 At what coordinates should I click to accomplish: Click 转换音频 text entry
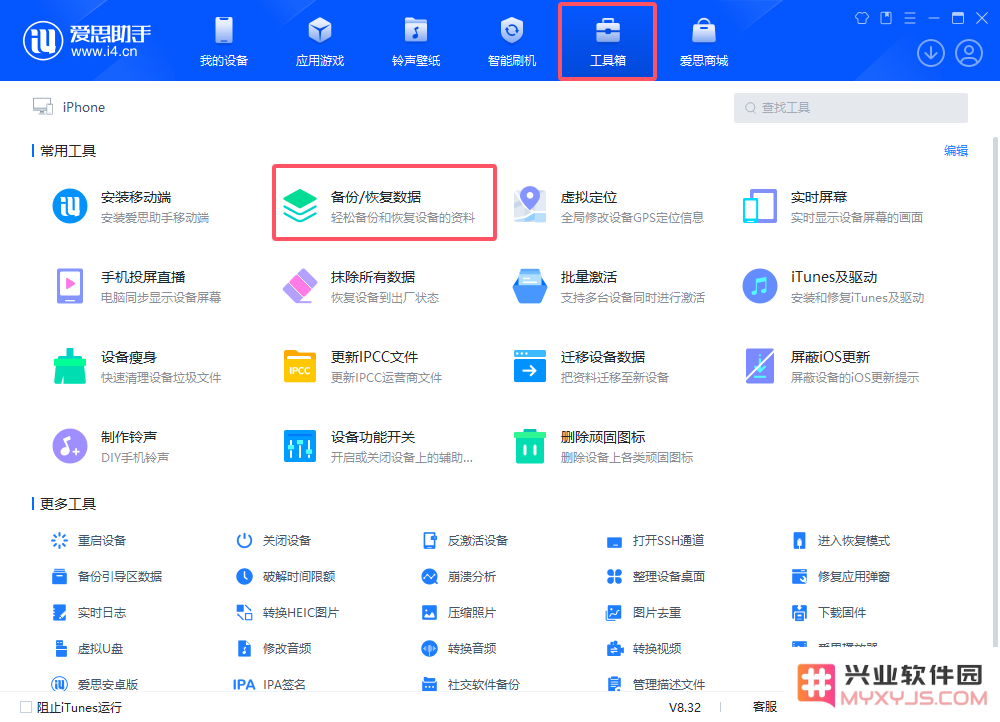click(472, 649)
